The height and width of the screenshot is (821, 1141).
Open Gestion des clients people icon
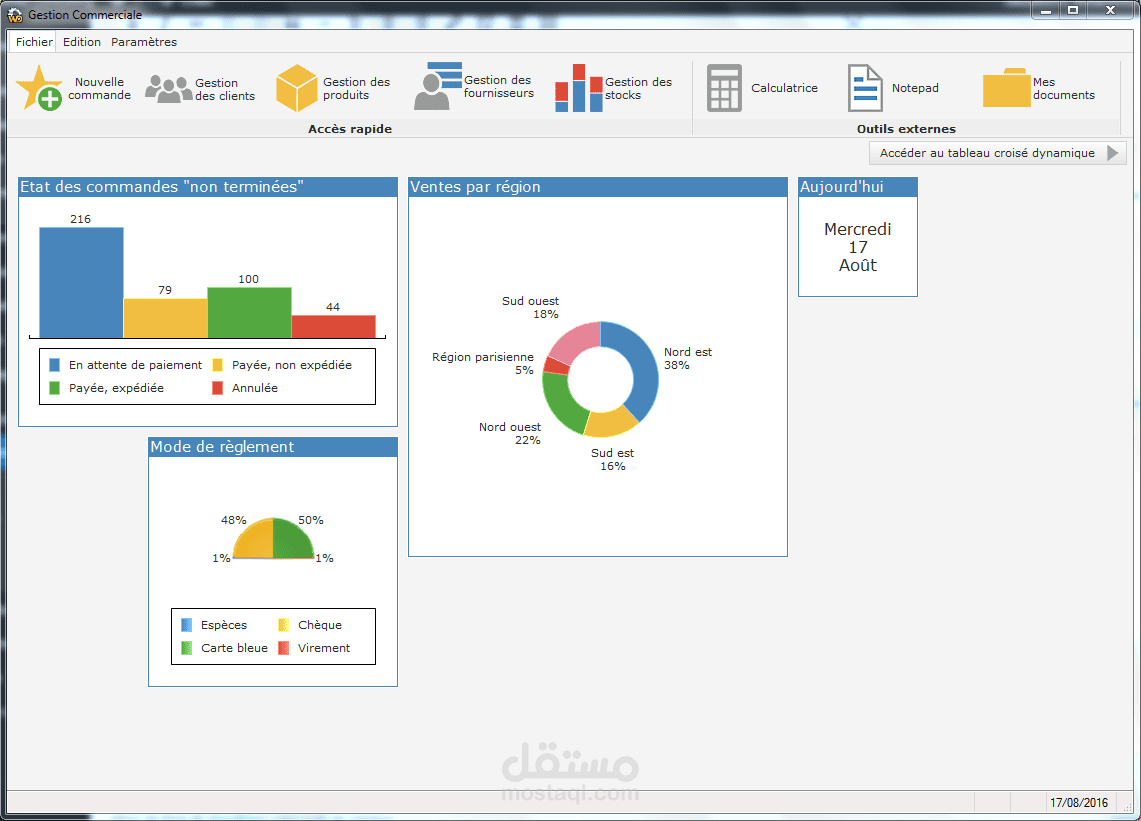click(x=168, y=89)
